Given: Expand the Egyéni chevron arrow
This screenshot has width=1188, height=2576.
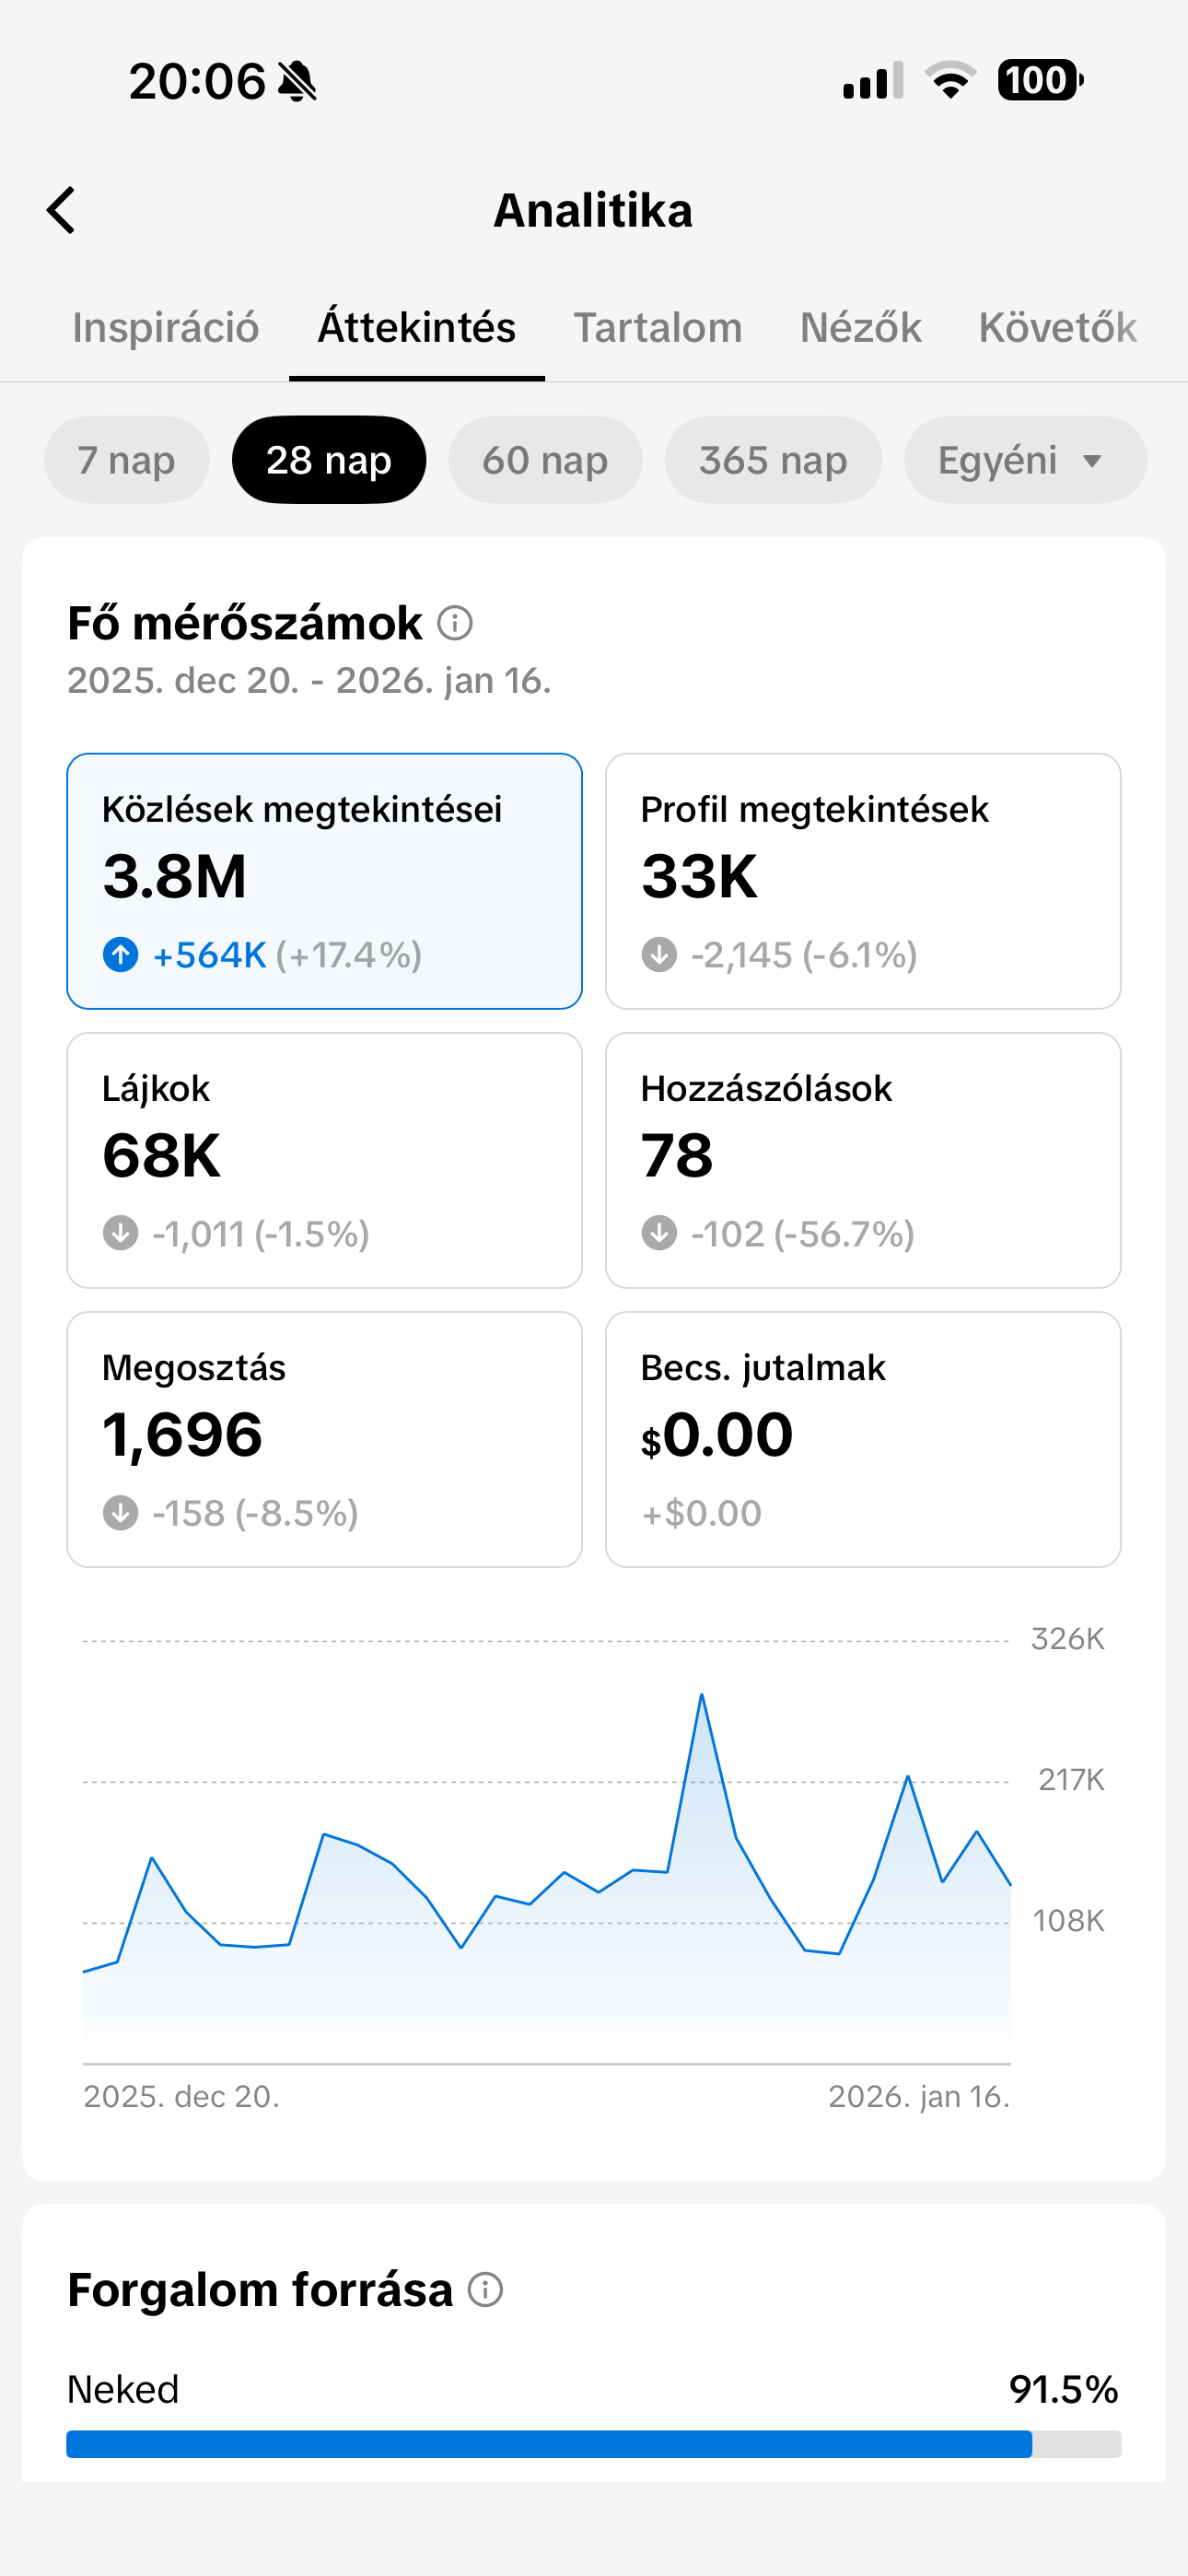Looking at the screenshot, I should click(x=1092, y=461).
